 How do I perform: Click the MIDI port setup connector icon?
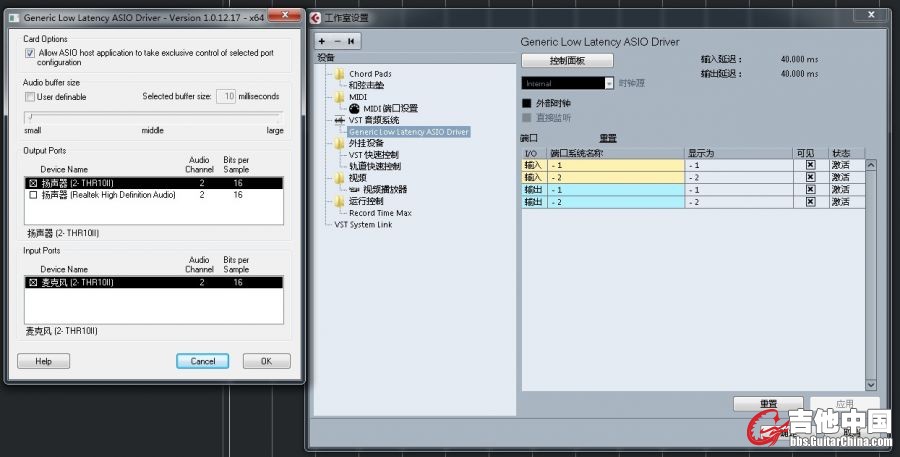click(354, 109)
